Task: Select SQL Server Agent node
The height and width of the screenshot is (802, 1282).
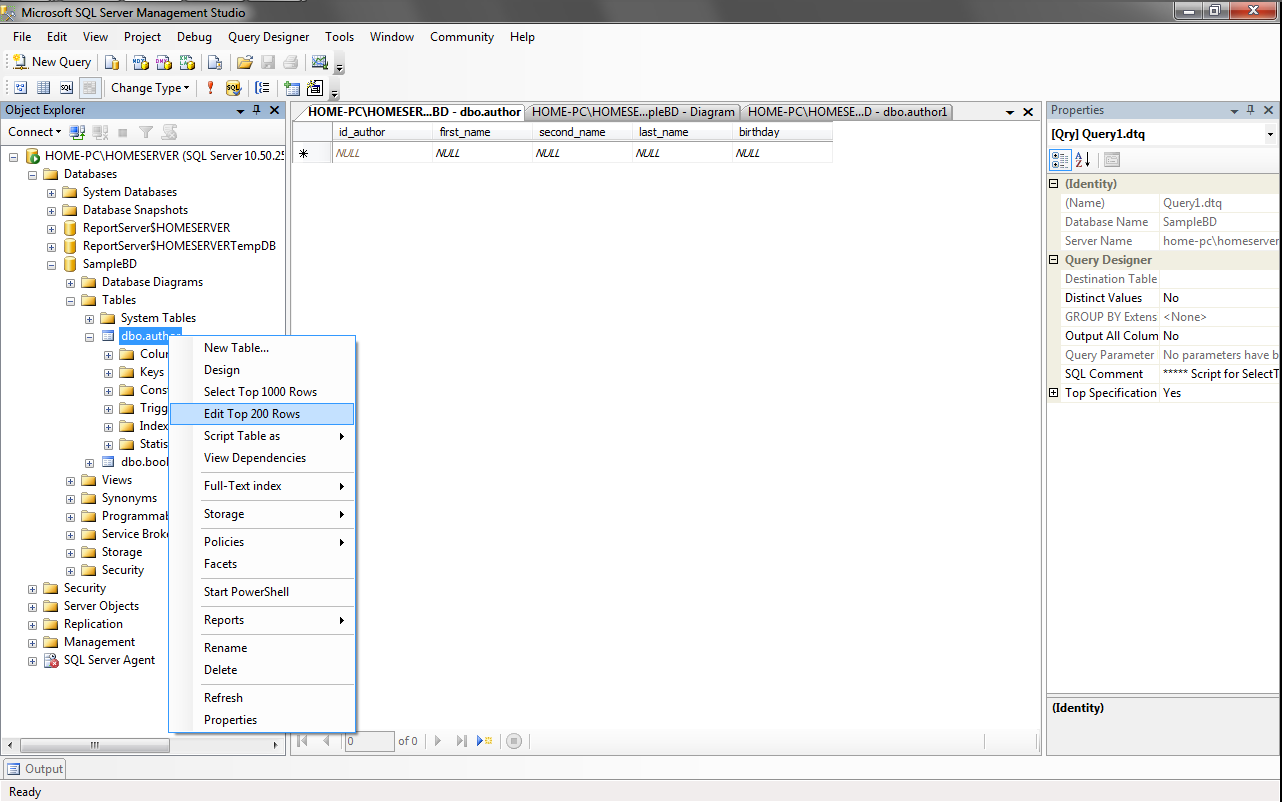Action: coord(109,660)
